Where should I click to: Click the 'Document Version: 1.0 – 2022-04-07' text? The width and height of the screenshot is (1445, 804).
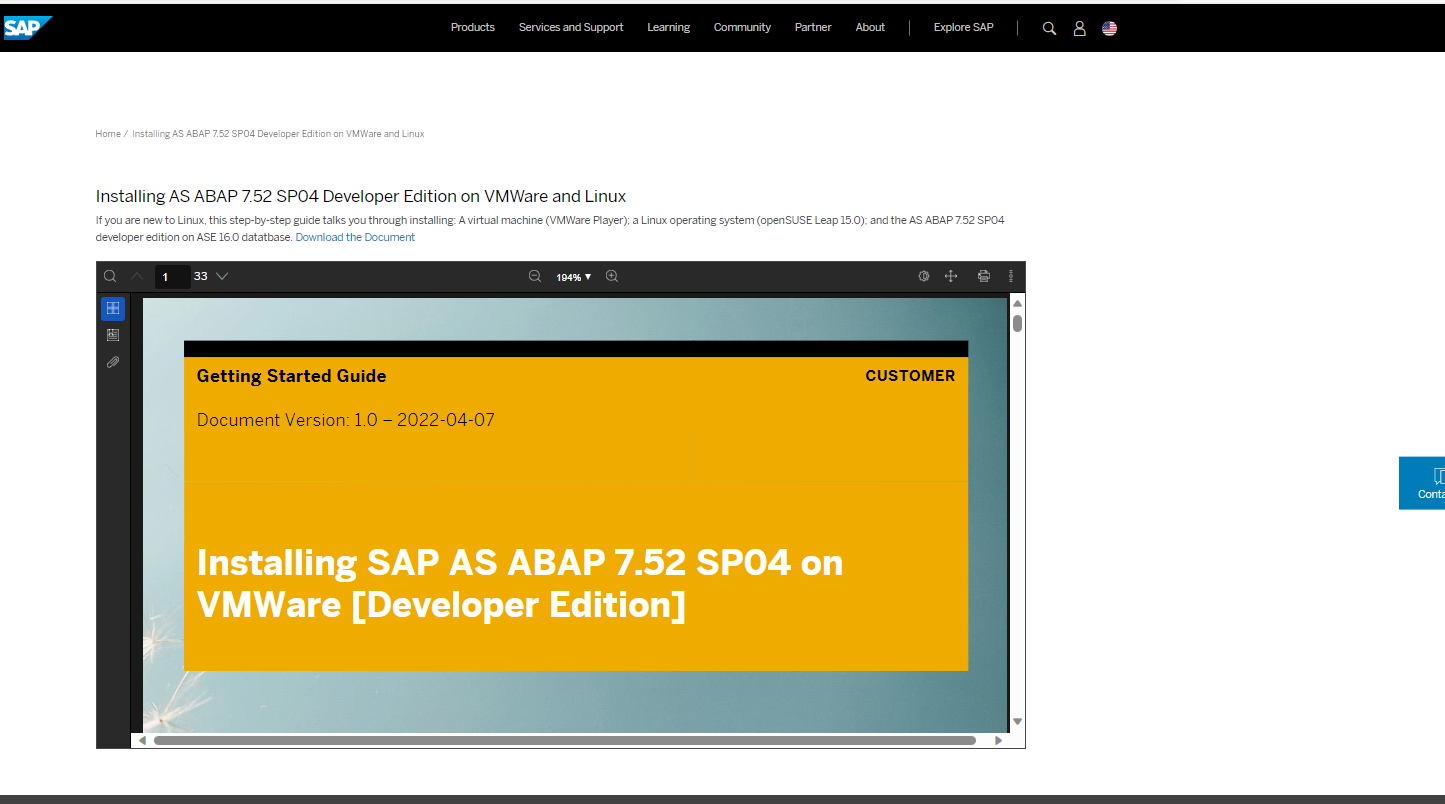(346, 420)
